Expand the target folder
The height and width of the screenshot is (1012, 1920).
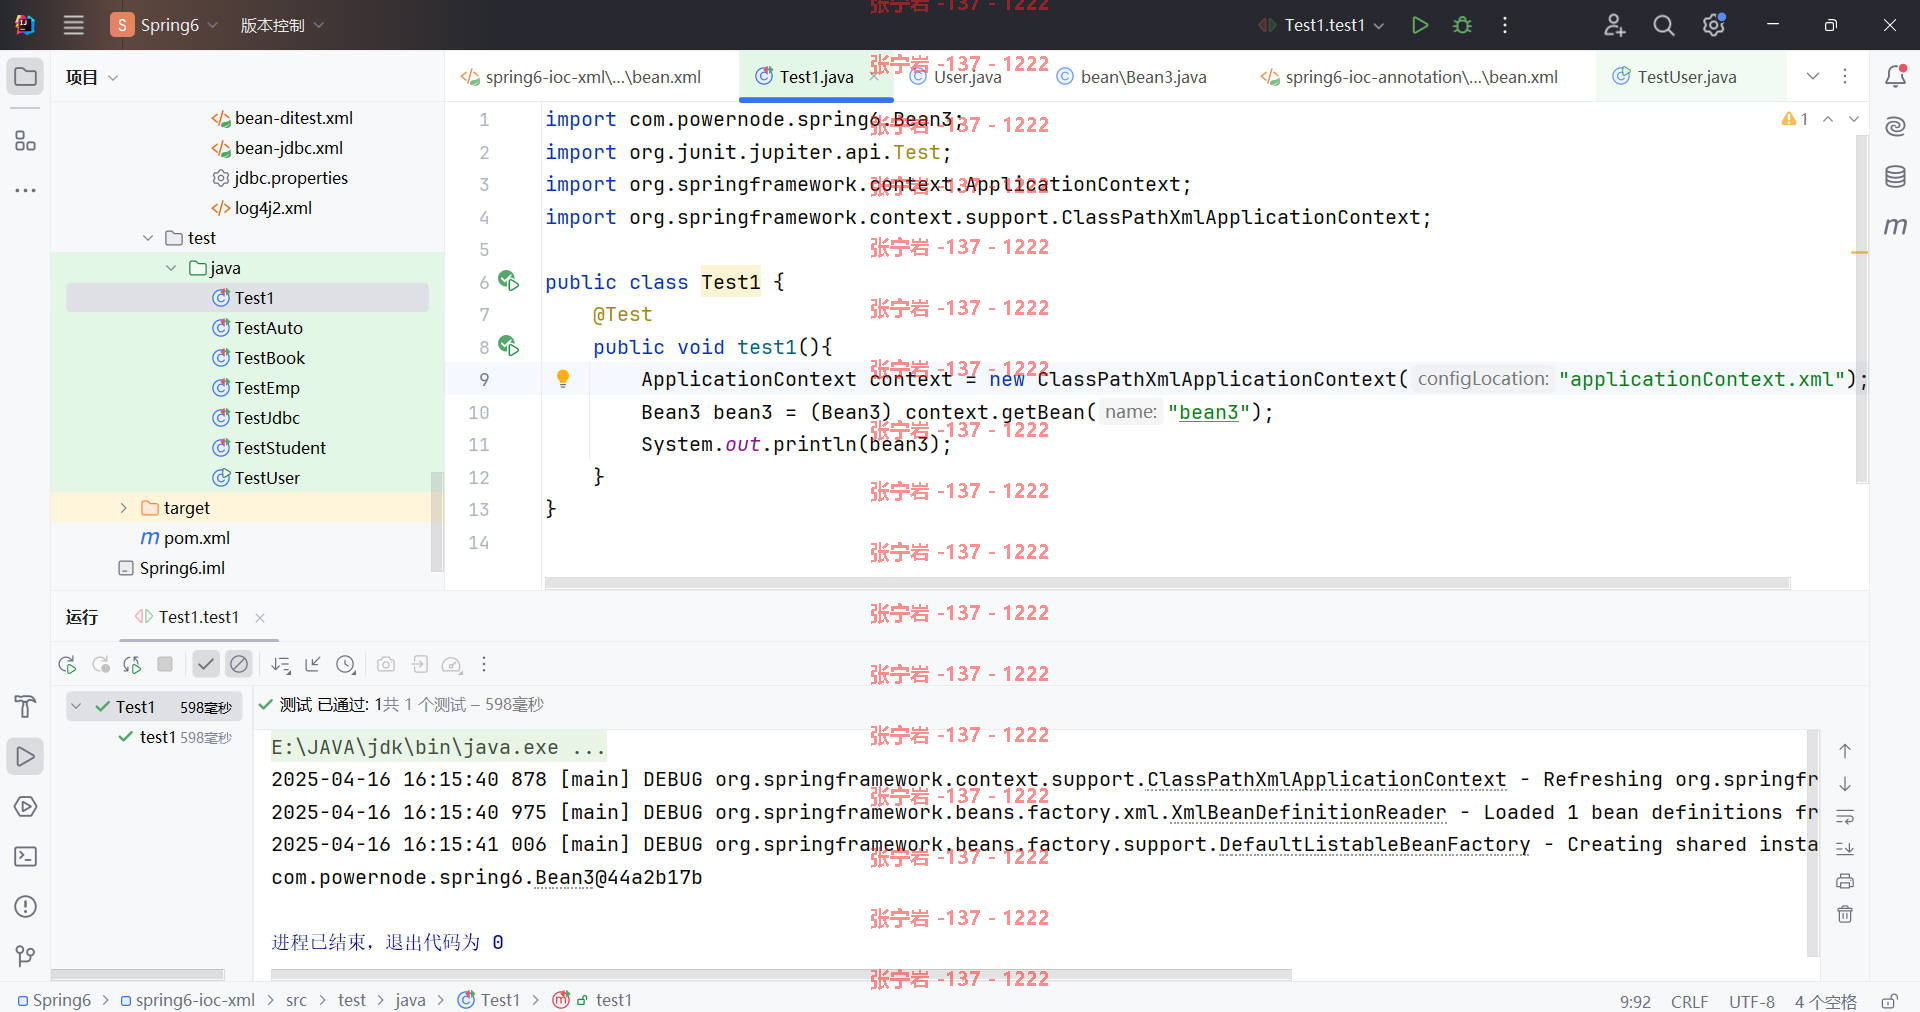click(x=124, y=508)
